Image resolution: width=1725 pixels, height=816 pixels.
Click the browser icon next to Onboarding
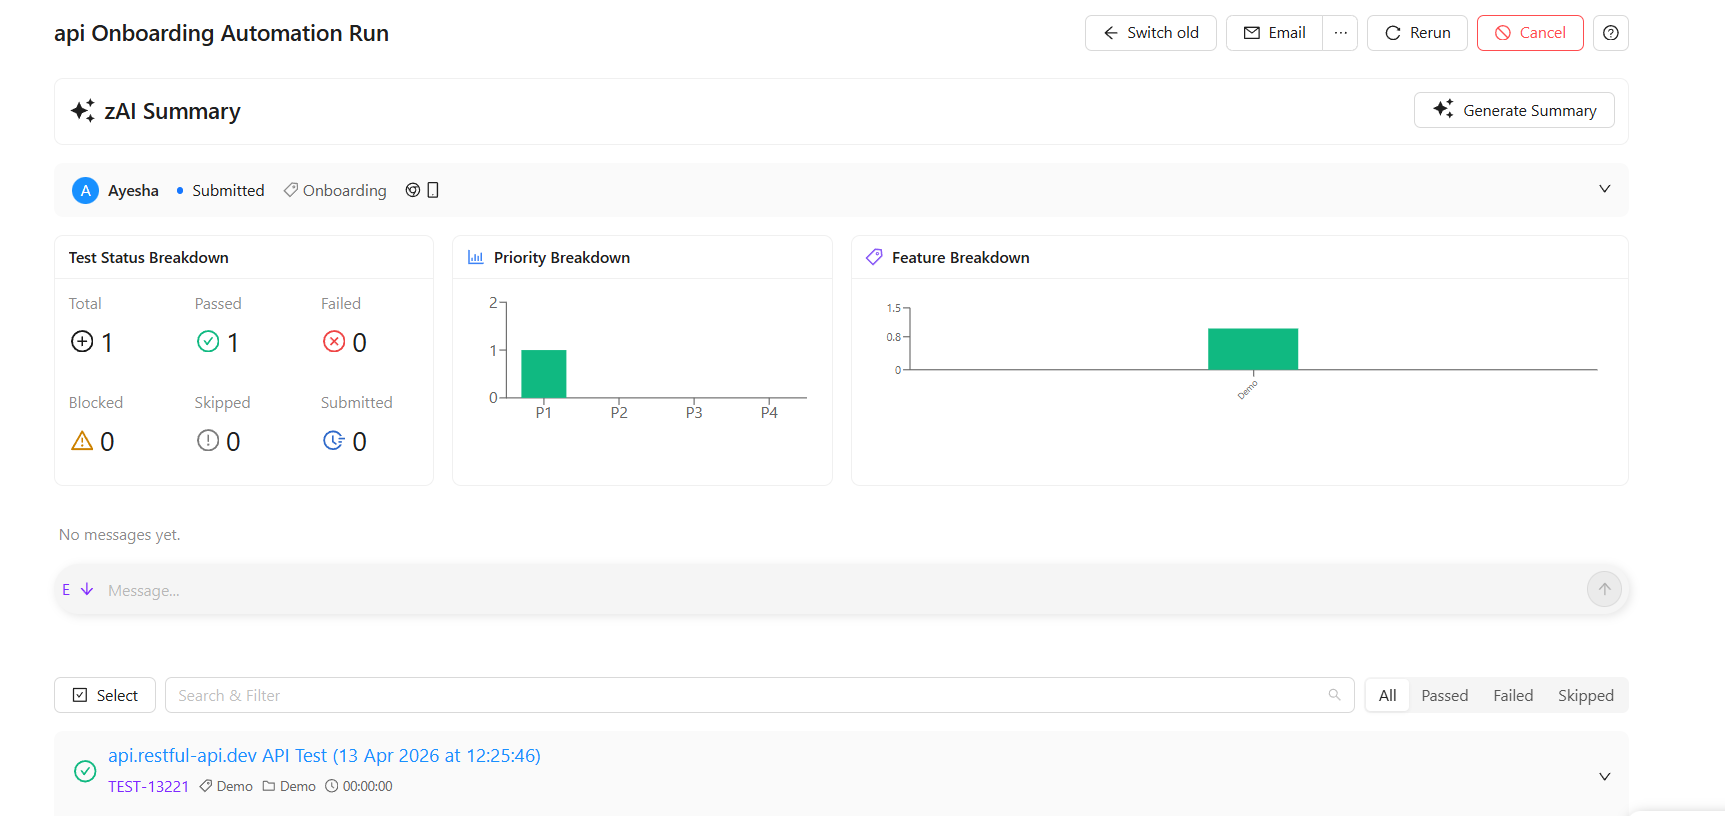tap(412, 190)
